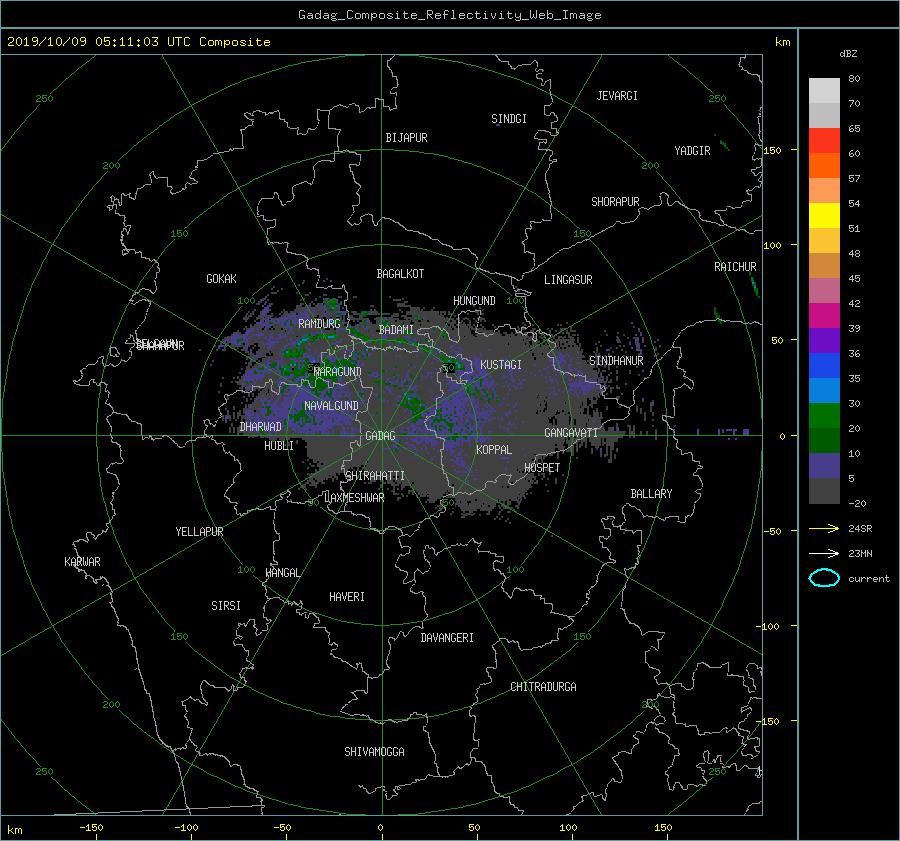Image resolution: width=900 pixels, height=841 pixels.
Task: Click the '23MN' legend text
Action: [860, 554]
